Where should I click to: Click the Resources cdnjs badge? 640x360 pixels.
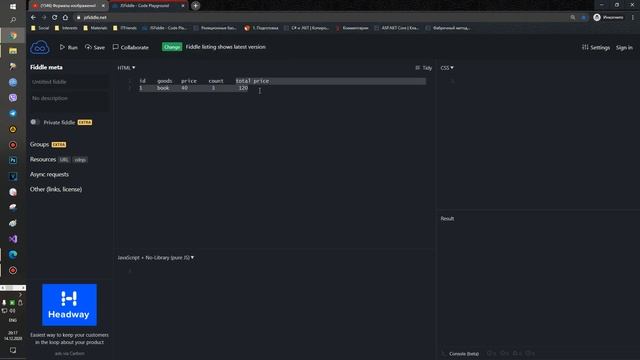(80, 160)
